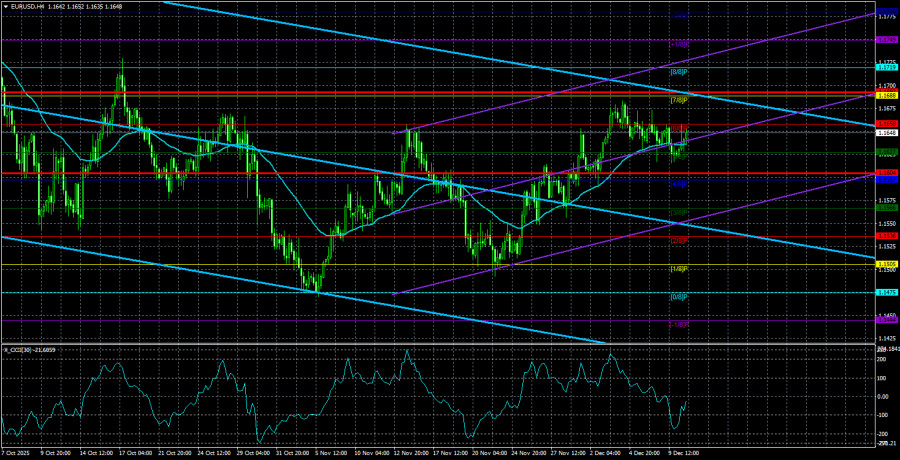The height and width of the screenshot is (460, 900).
Task: Click the [+1/8]P Murrey level label
Action: tap(679, 44)
